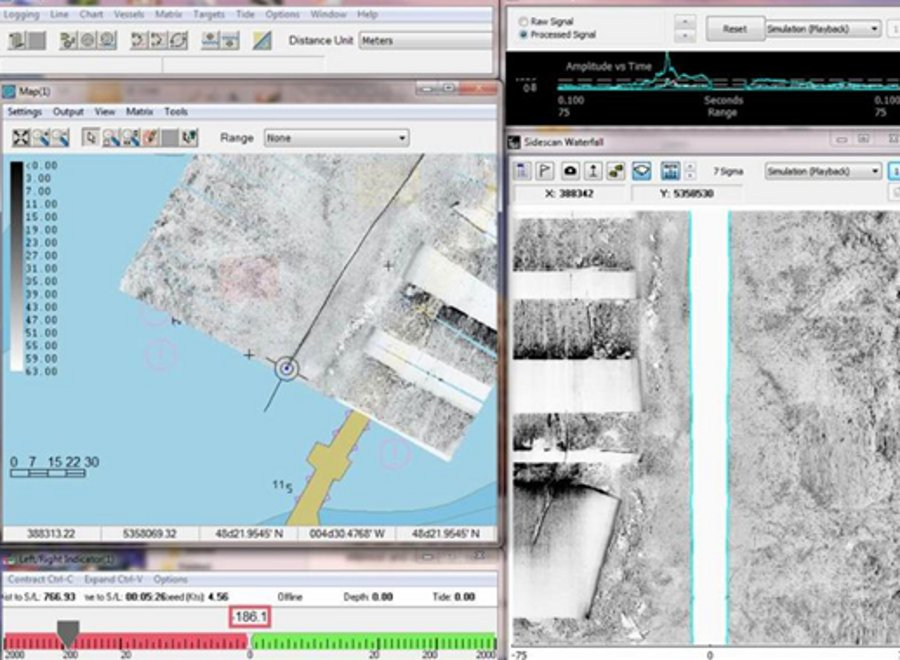This screenshot has width=900, height=660.
Task: Click the X coordinate field showing 388342
Action: point(571,194)
